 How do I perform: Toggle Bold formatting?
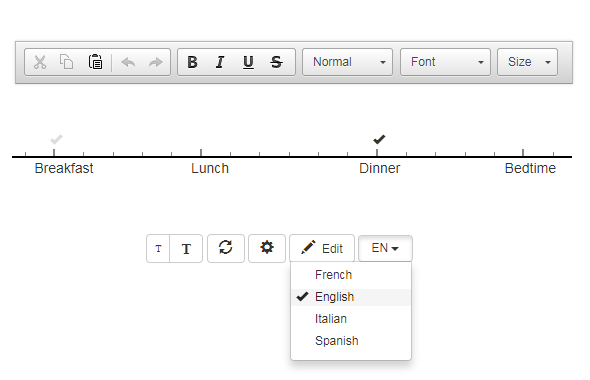192,62
